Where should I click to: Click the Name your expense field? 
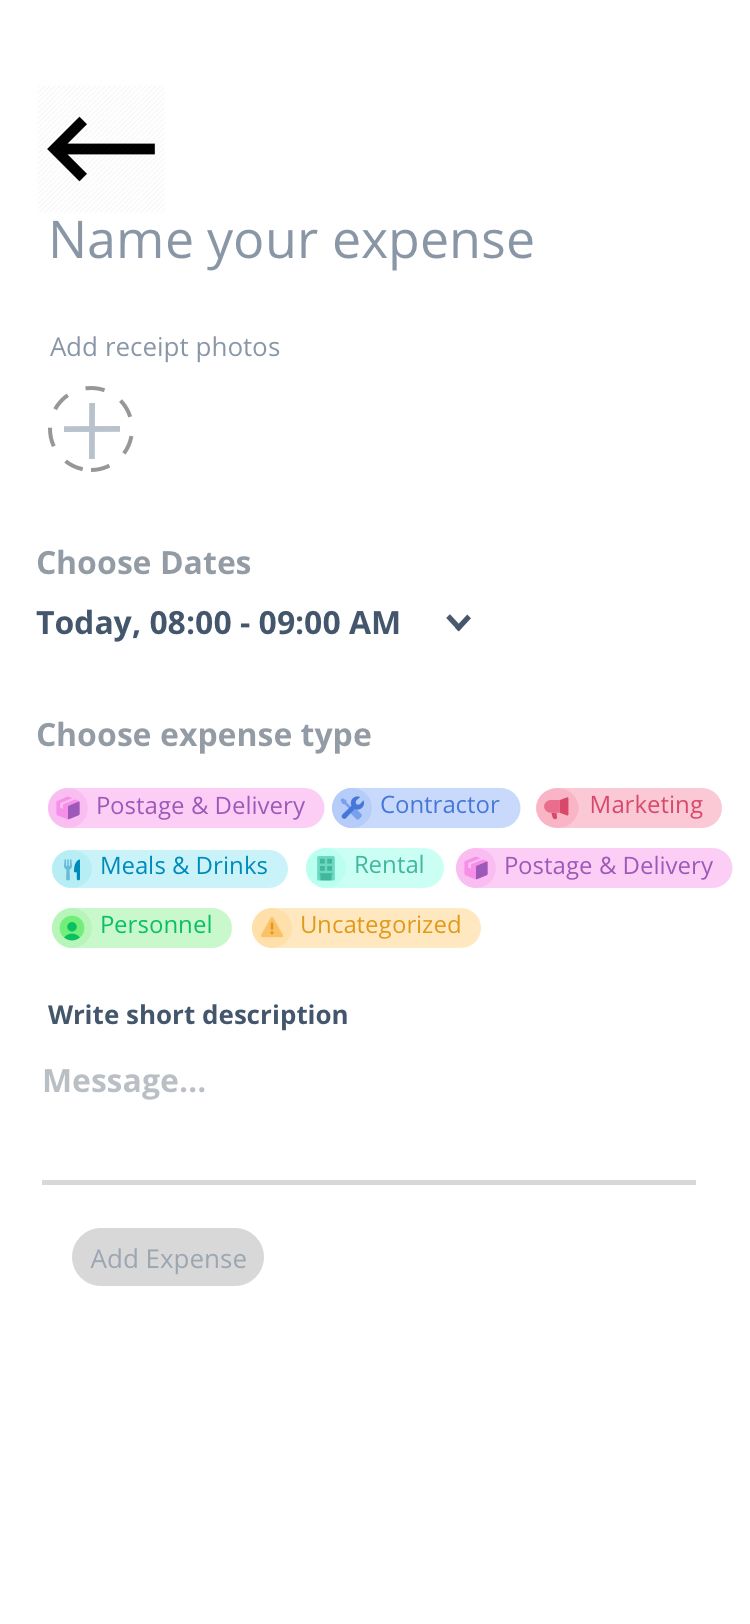pyautogui.click(x=291, y=241)
